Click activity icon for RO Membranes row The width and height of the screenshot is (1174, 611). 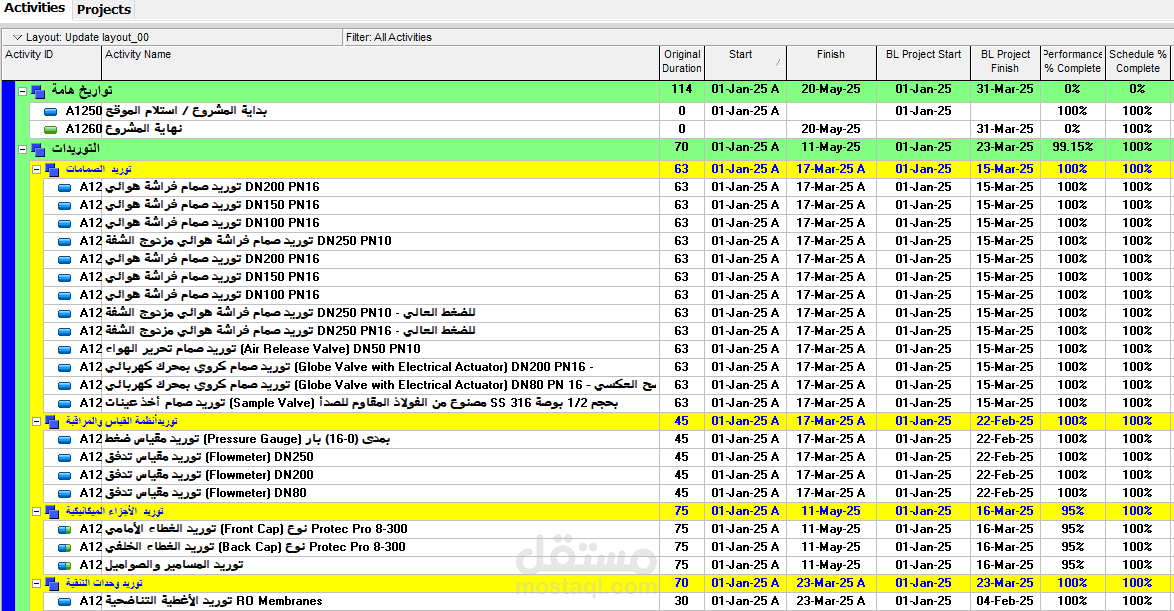pos(65,602)
